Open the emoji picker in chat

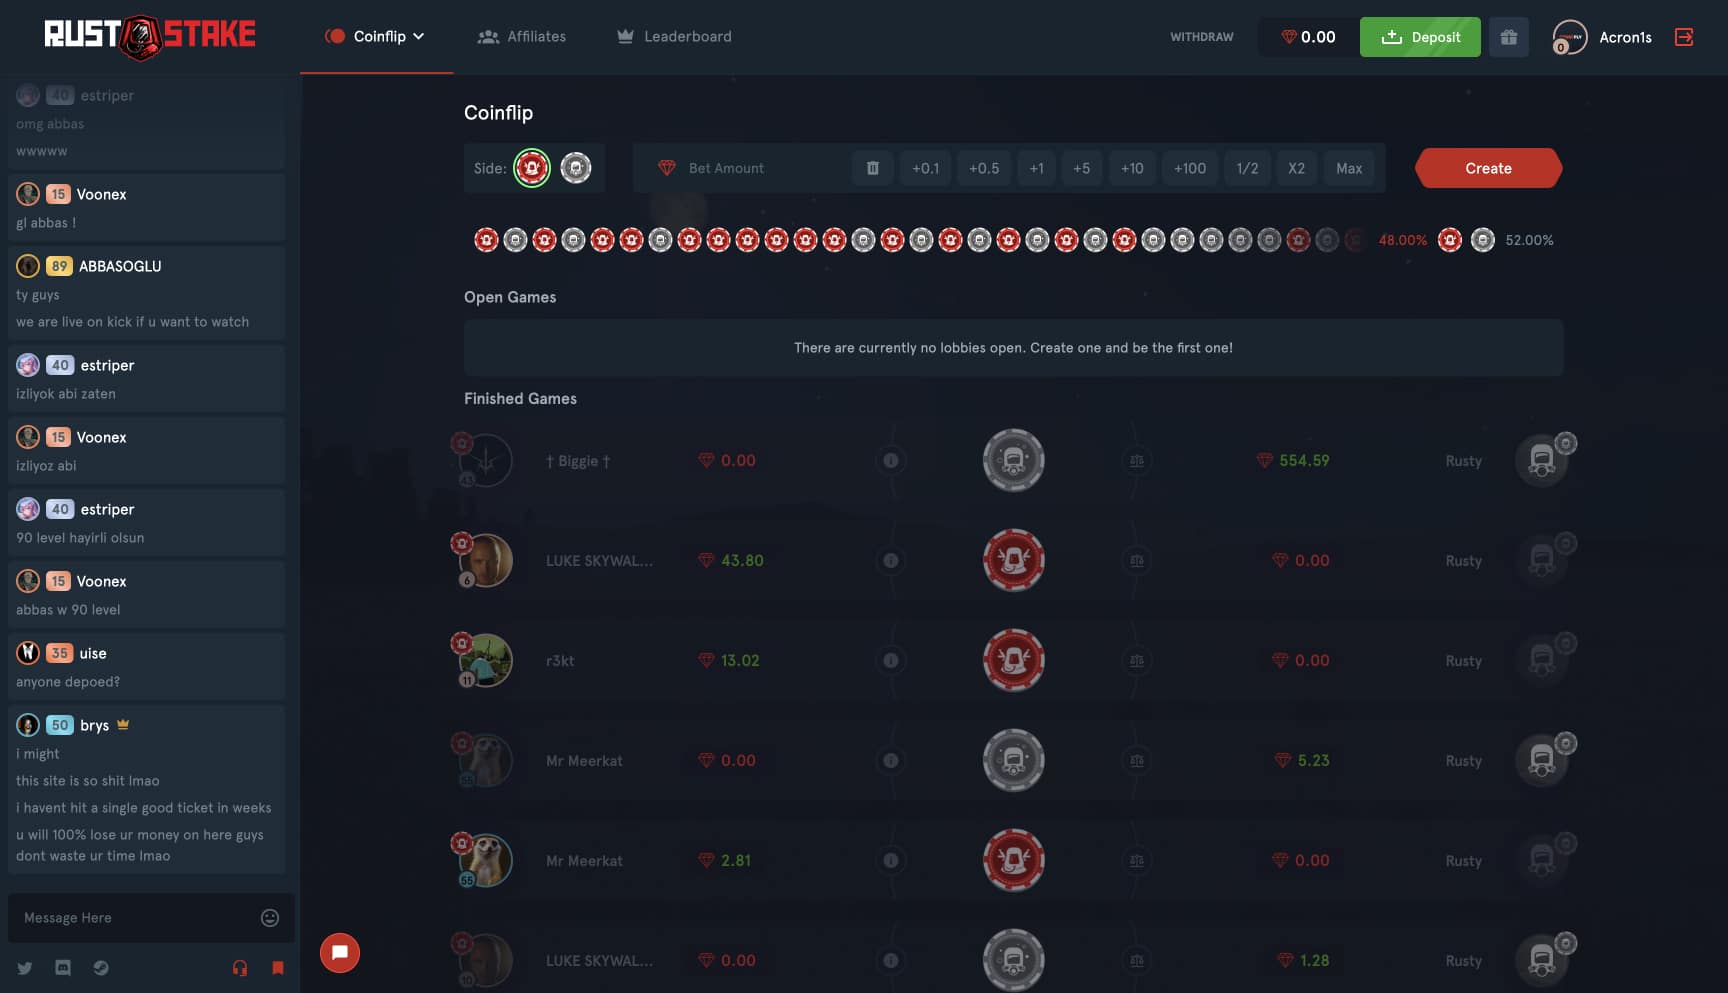[270, 918]
